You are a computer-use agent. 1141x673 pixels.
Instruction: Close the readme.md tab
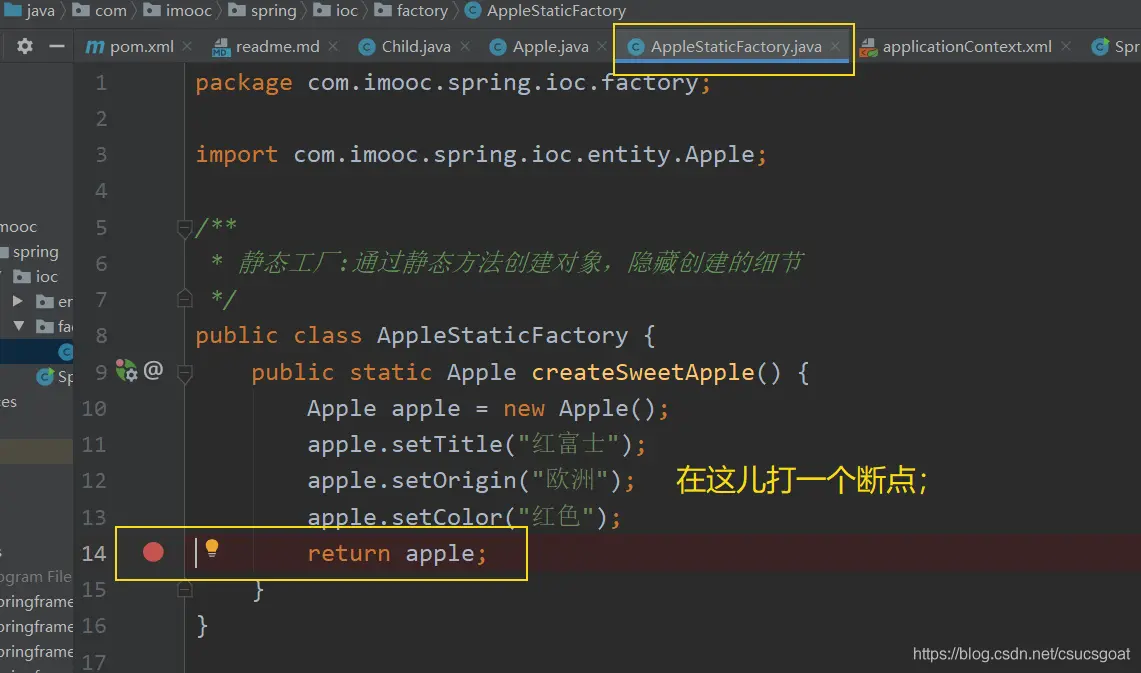coord(333,46)
